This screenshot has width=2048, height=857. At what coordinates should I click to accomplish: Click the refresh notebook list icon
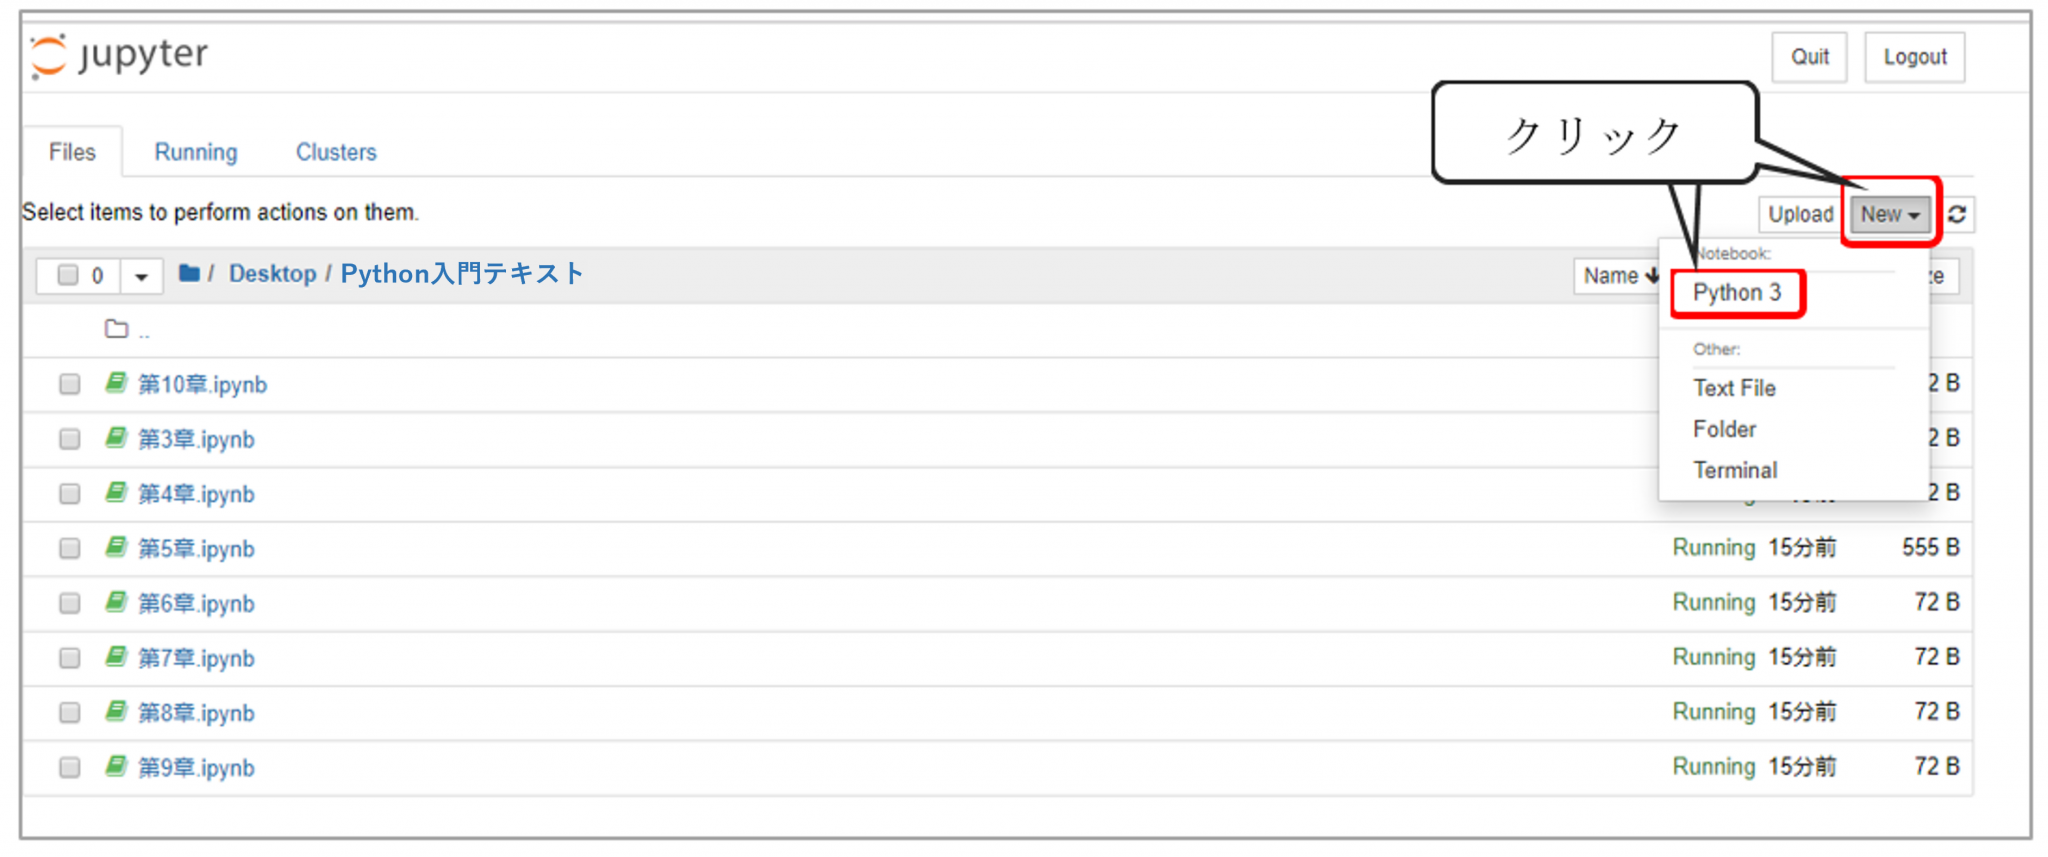[x=1957, y=214]
